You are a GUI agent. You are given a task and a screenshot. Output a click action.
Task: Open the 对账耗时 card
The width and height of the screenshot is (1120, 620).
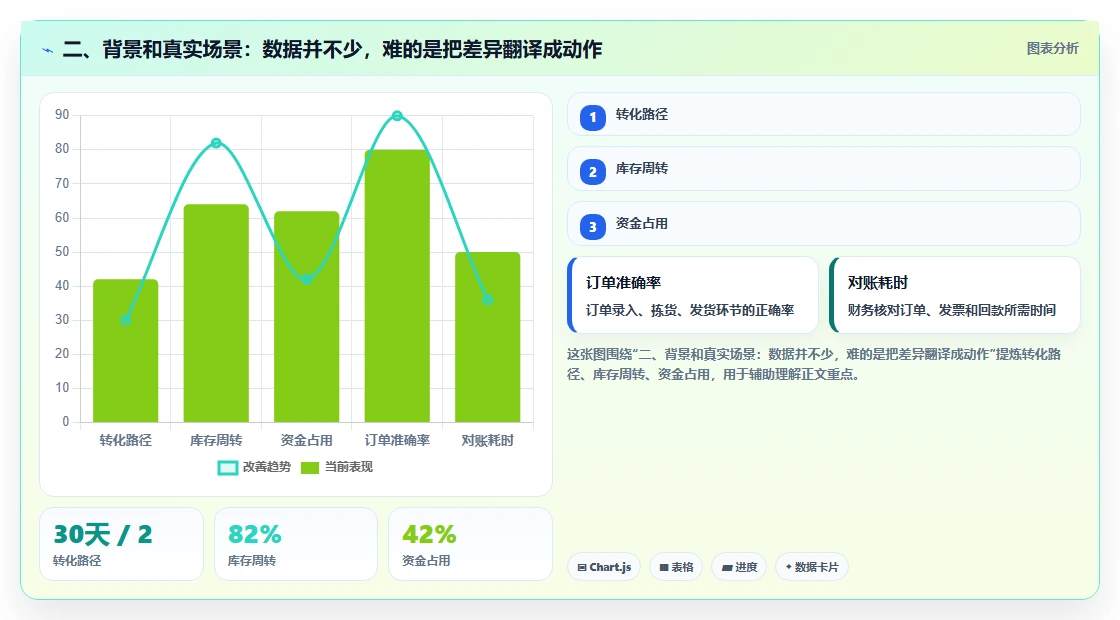click(955, 295)
